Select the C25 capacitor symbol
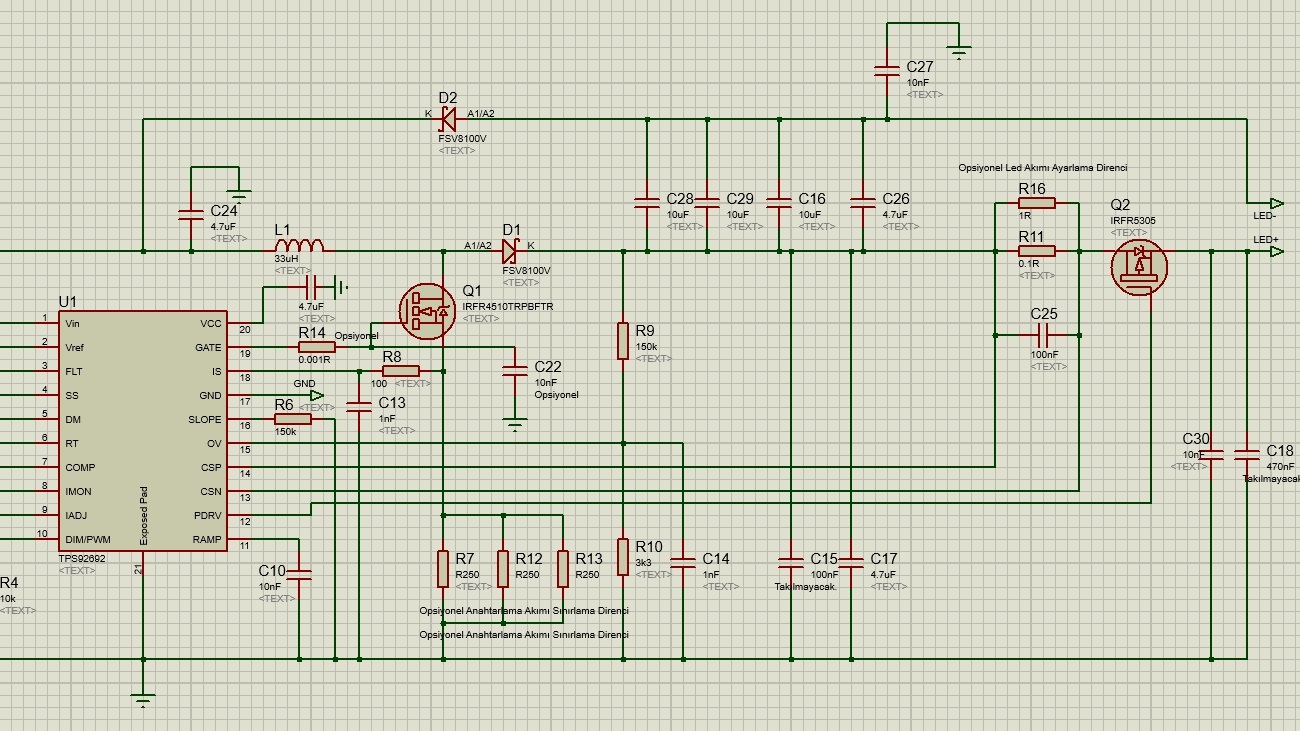1300x731 pixels. (x=1043, y=335)
